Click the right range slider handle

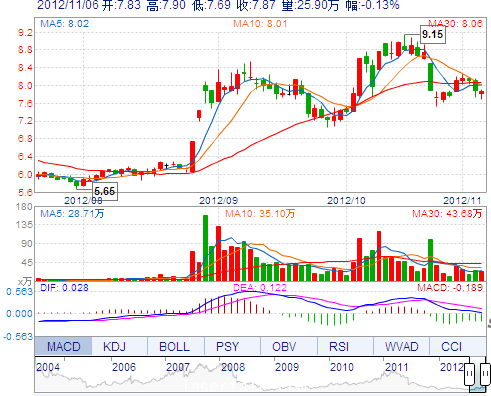pyautogui.click(x=486, y=374)
